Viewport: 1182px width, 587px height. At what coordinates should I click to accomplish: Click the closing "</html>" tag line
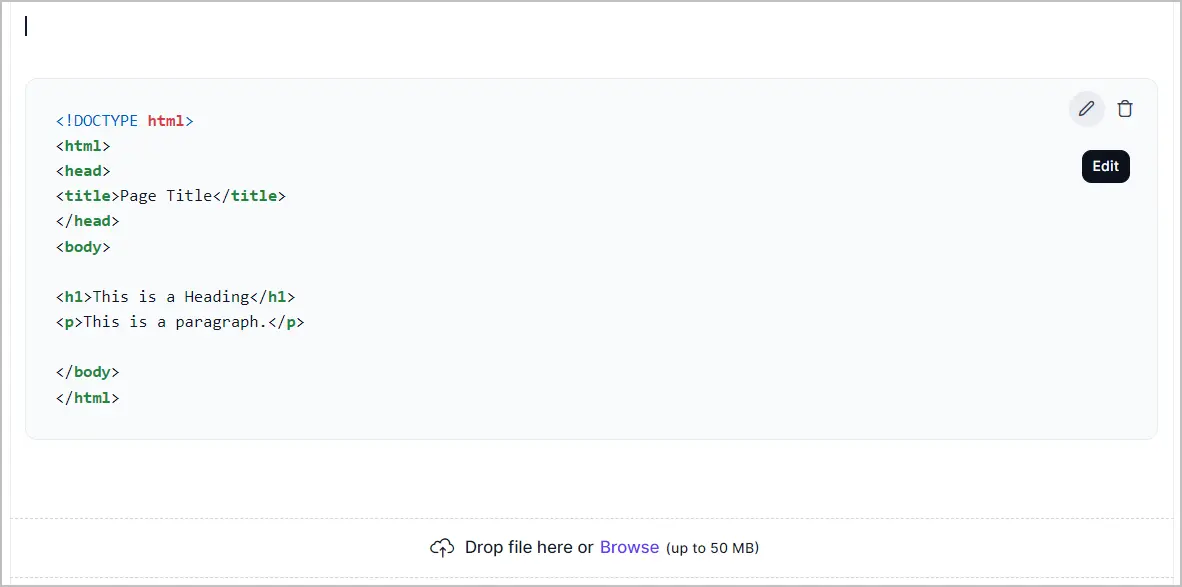pyautogui.click(x=87, y=397)
